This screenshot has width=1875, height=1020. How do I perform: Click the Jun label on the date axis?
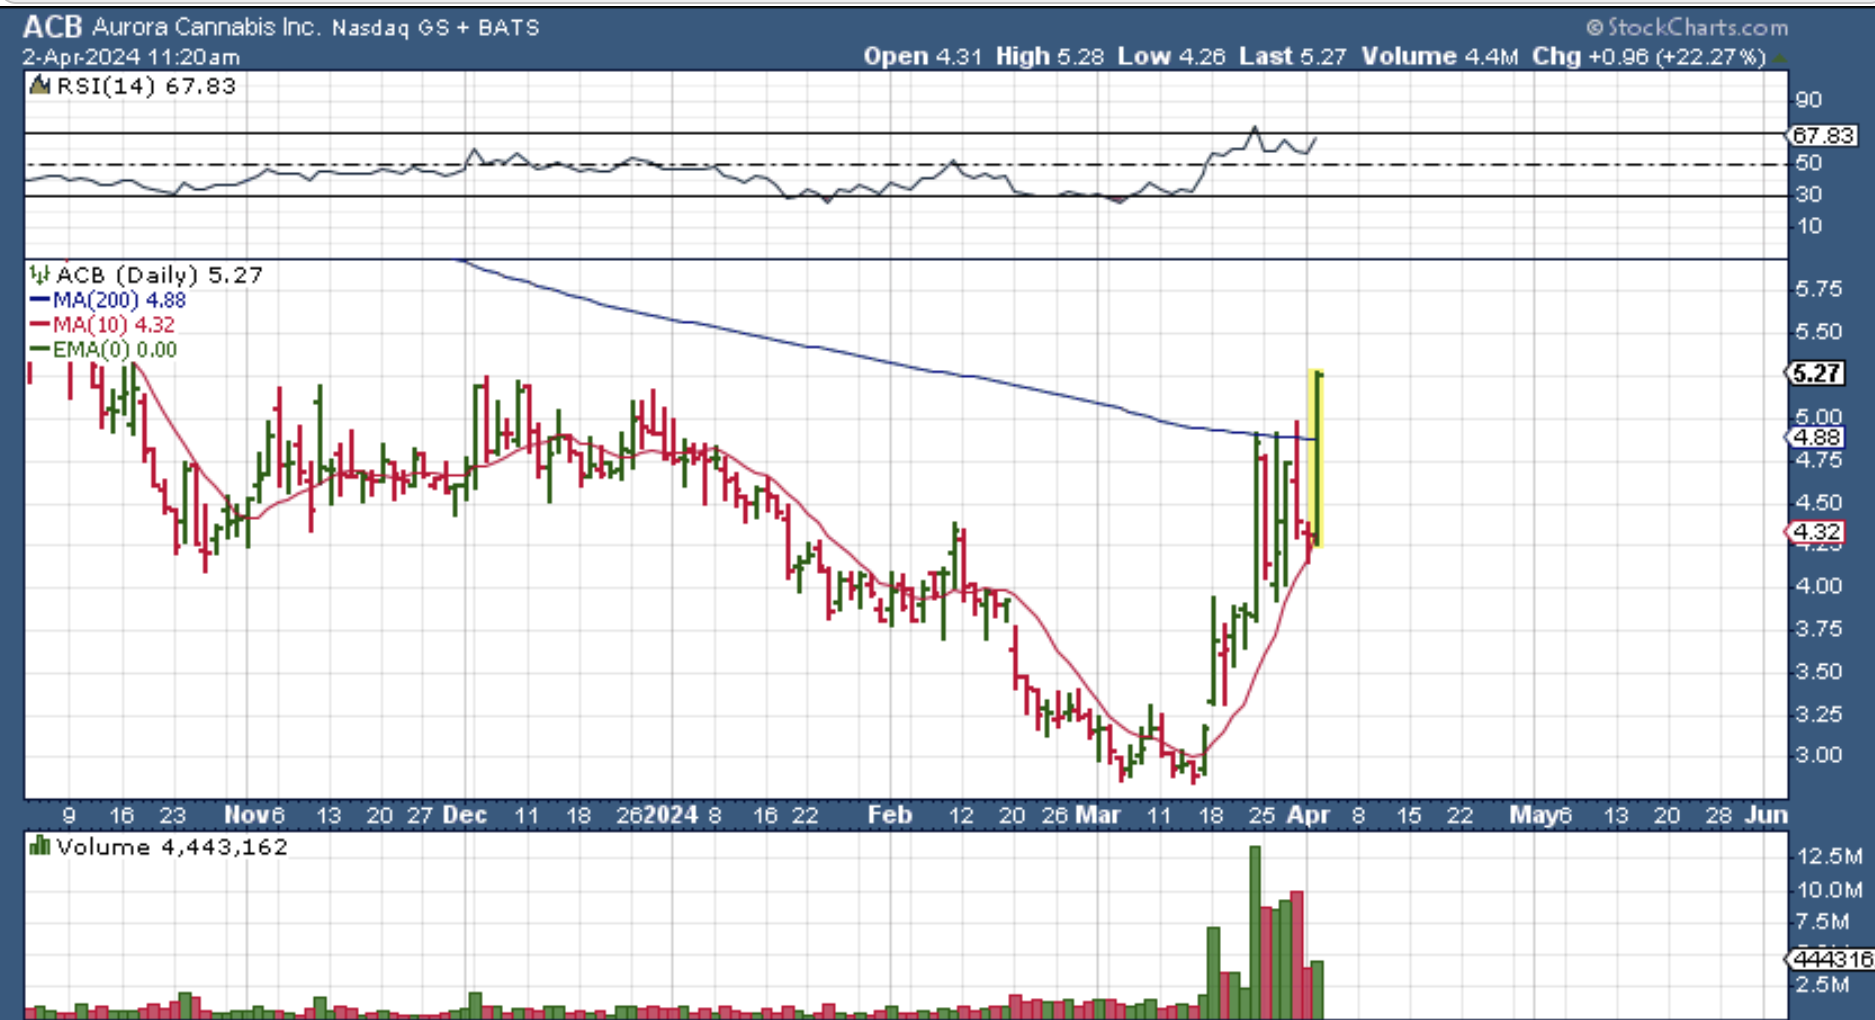tap(1767, 815)
